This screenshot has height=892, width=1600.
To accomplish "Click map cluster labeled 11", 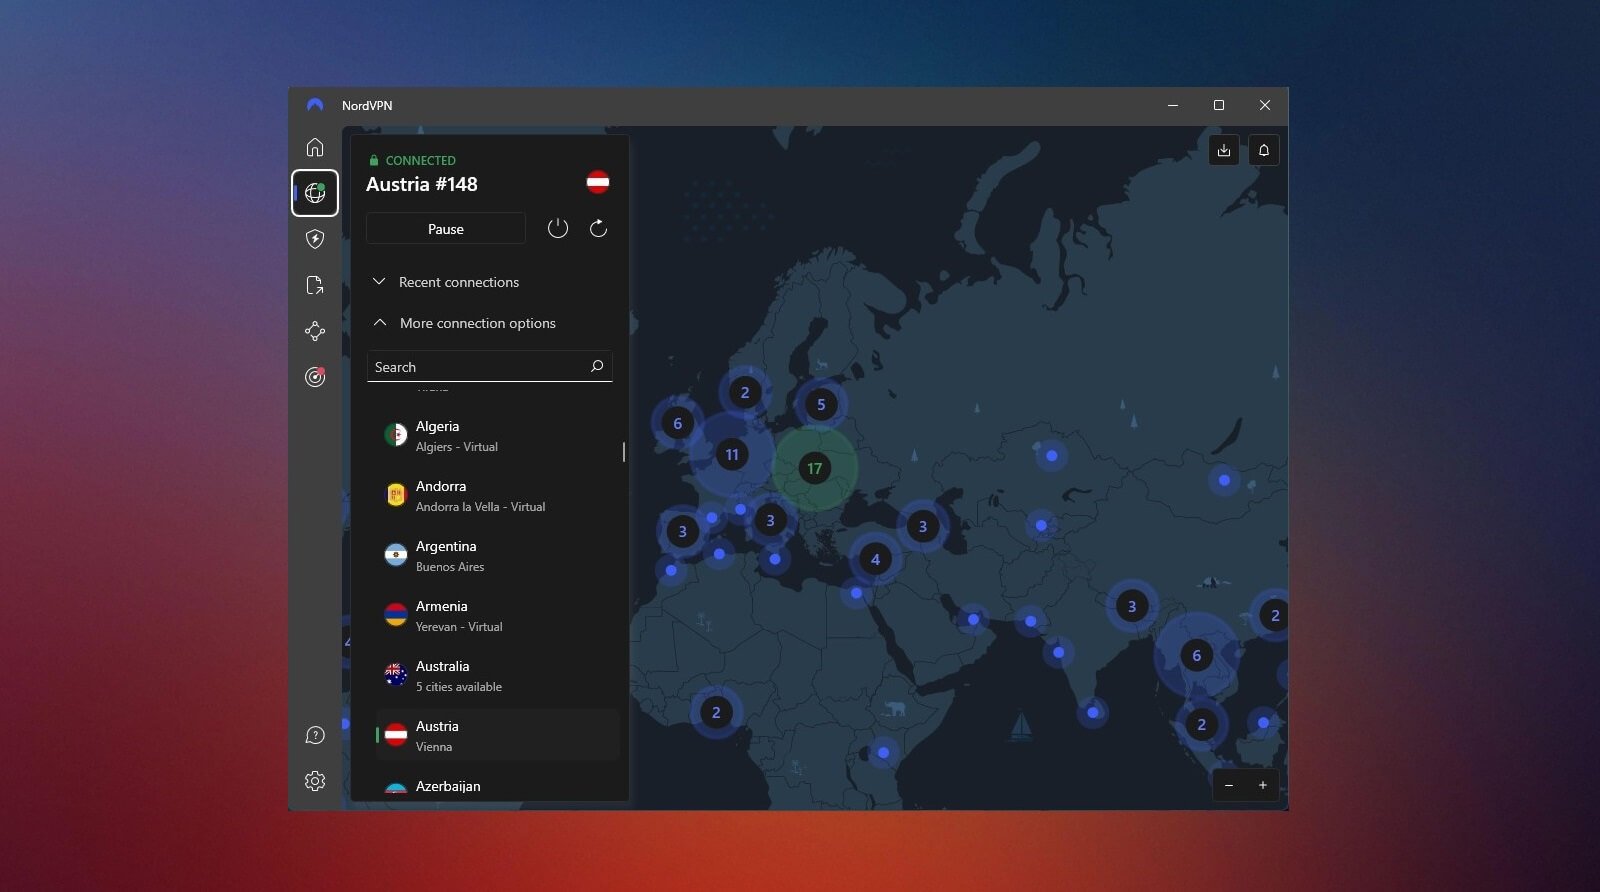I will [732, 454].
